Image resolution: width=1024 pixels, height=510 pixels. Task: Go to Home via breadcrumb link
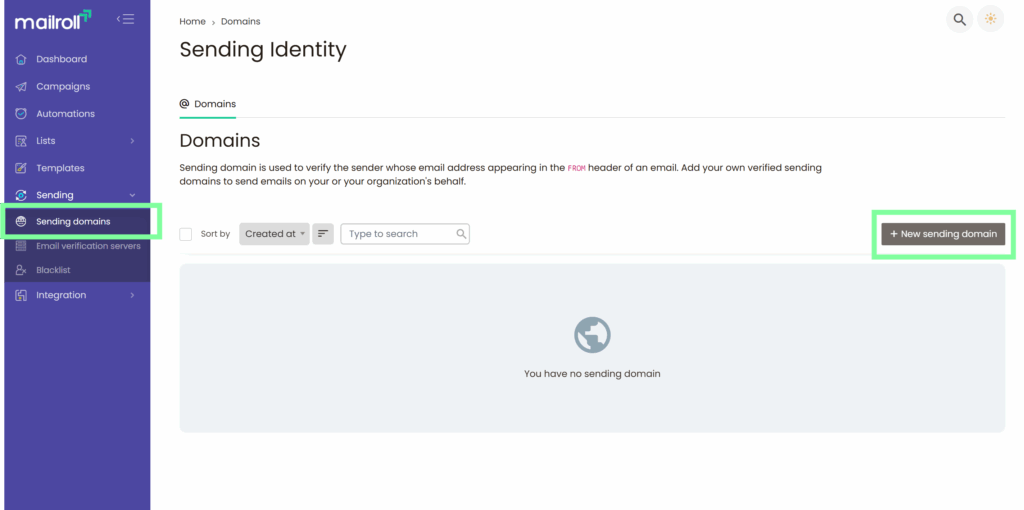pos(192,21)
